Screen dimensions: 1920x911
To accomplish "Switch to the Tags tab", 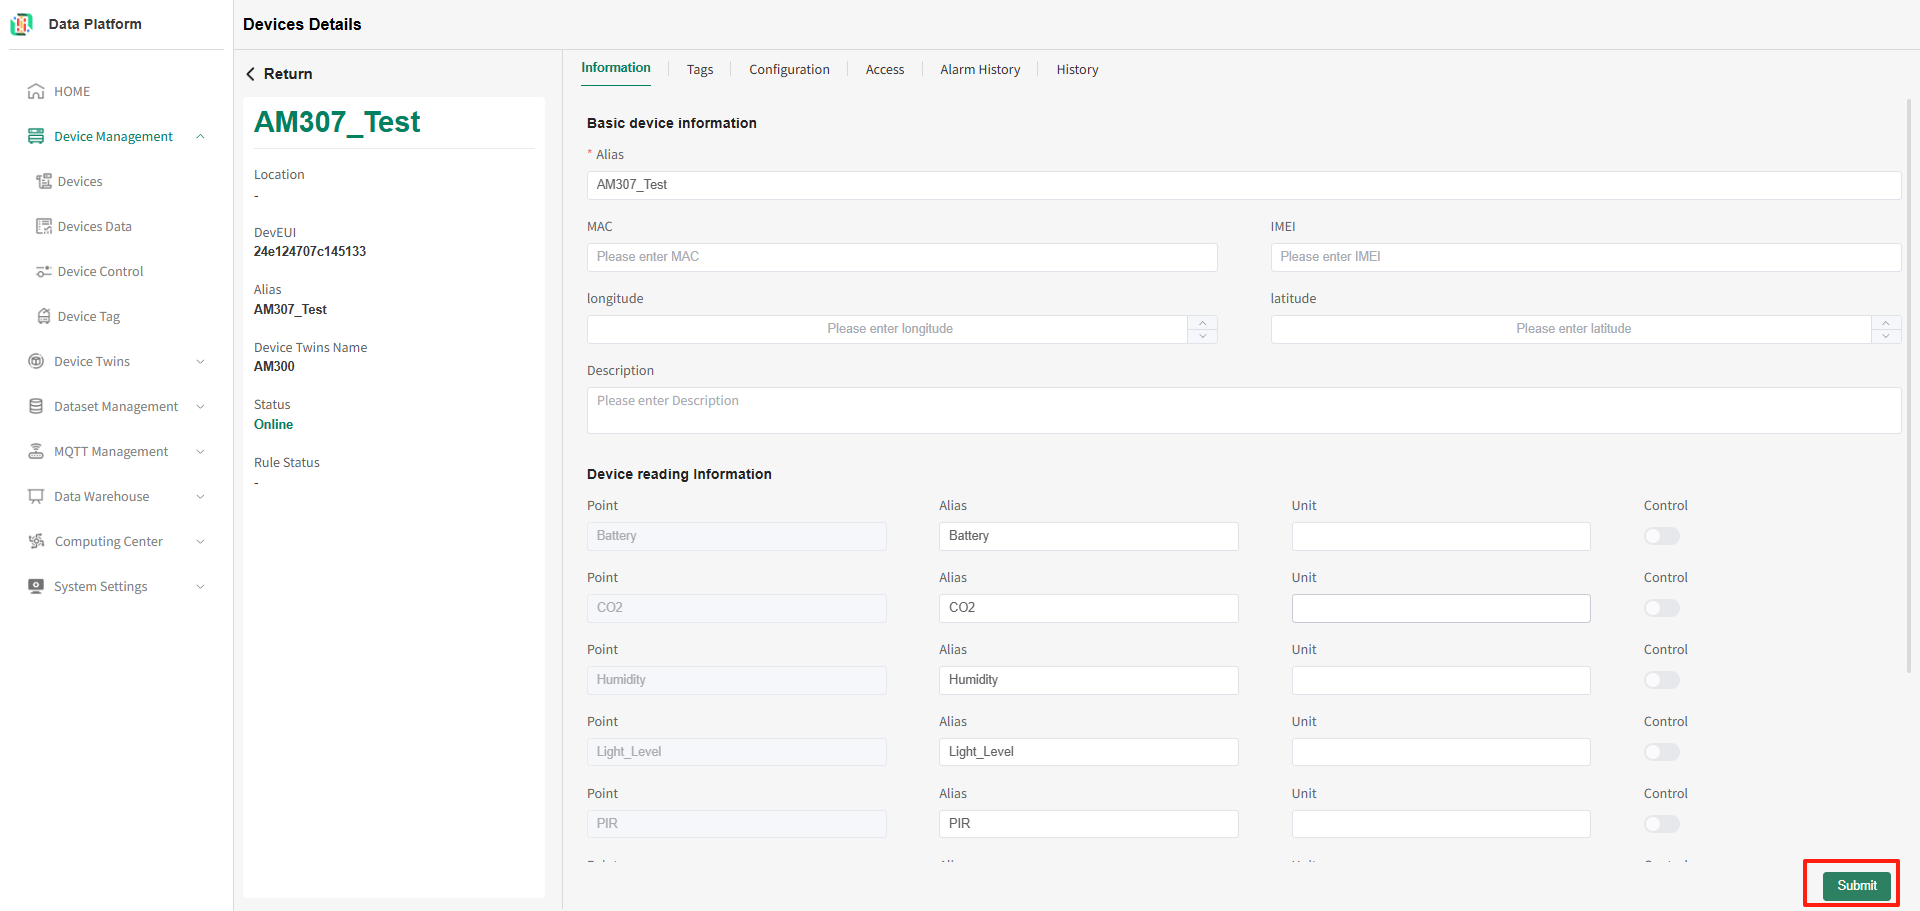I will pos(700,69).
